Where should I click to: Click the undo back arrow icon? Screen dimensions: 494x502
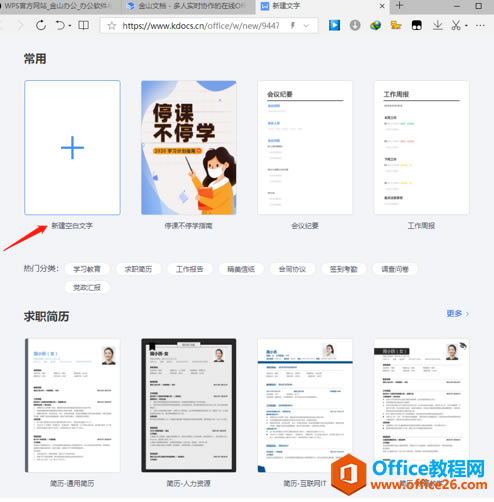coord(60,25)
